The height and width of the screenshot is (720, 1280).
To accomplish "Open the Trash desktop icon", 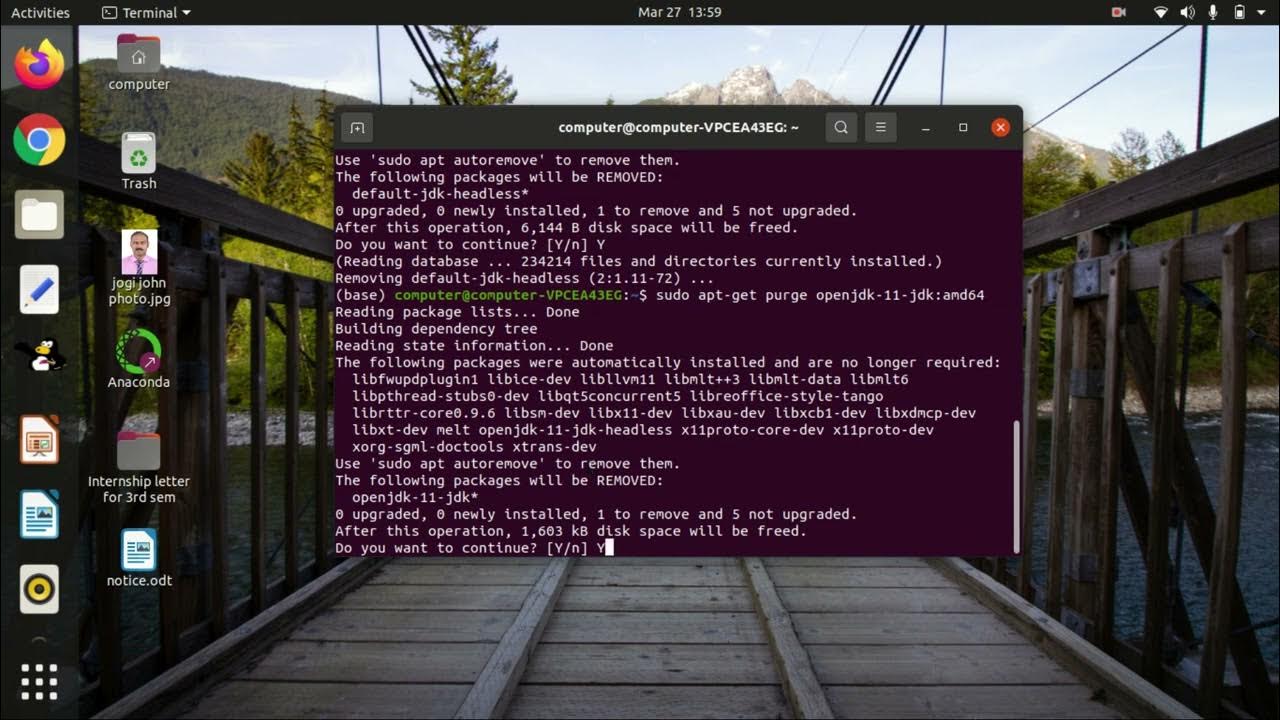I will (x=139, y=161).
